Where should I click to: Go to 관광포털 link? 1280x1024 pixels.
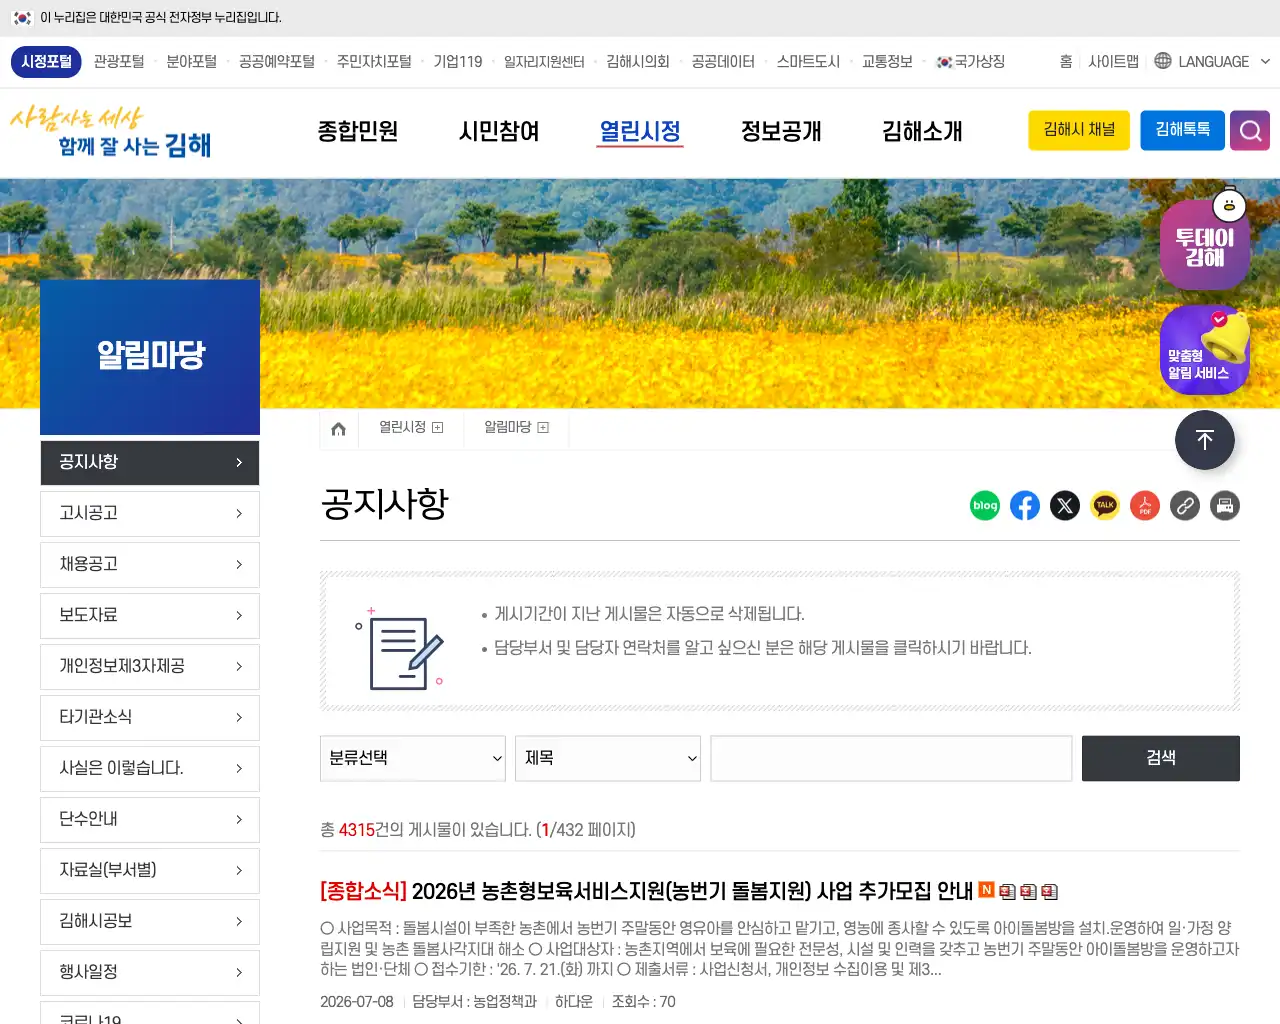point(119,62)
